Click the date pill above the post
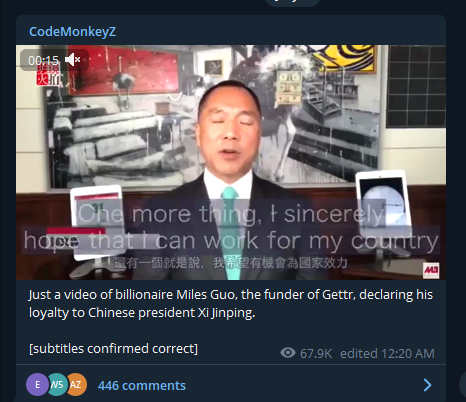Image resolution: width=466 pixels, height=402 pixels. coord(292,2)
